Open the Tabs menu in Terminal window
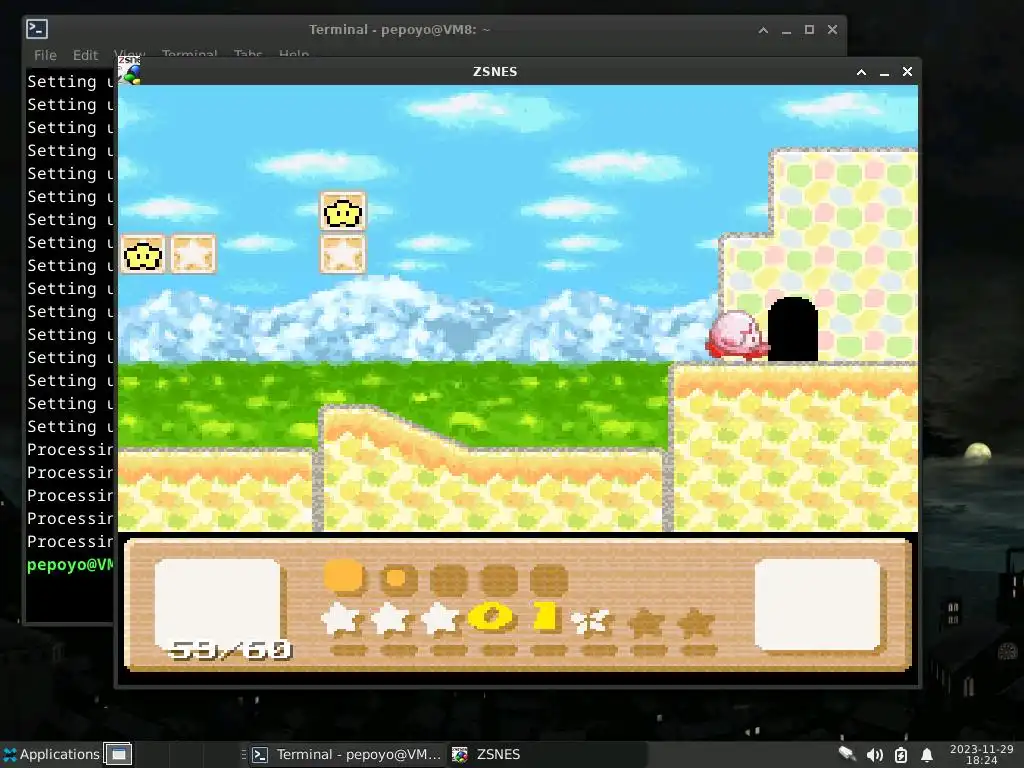 [x=248, y=54]
